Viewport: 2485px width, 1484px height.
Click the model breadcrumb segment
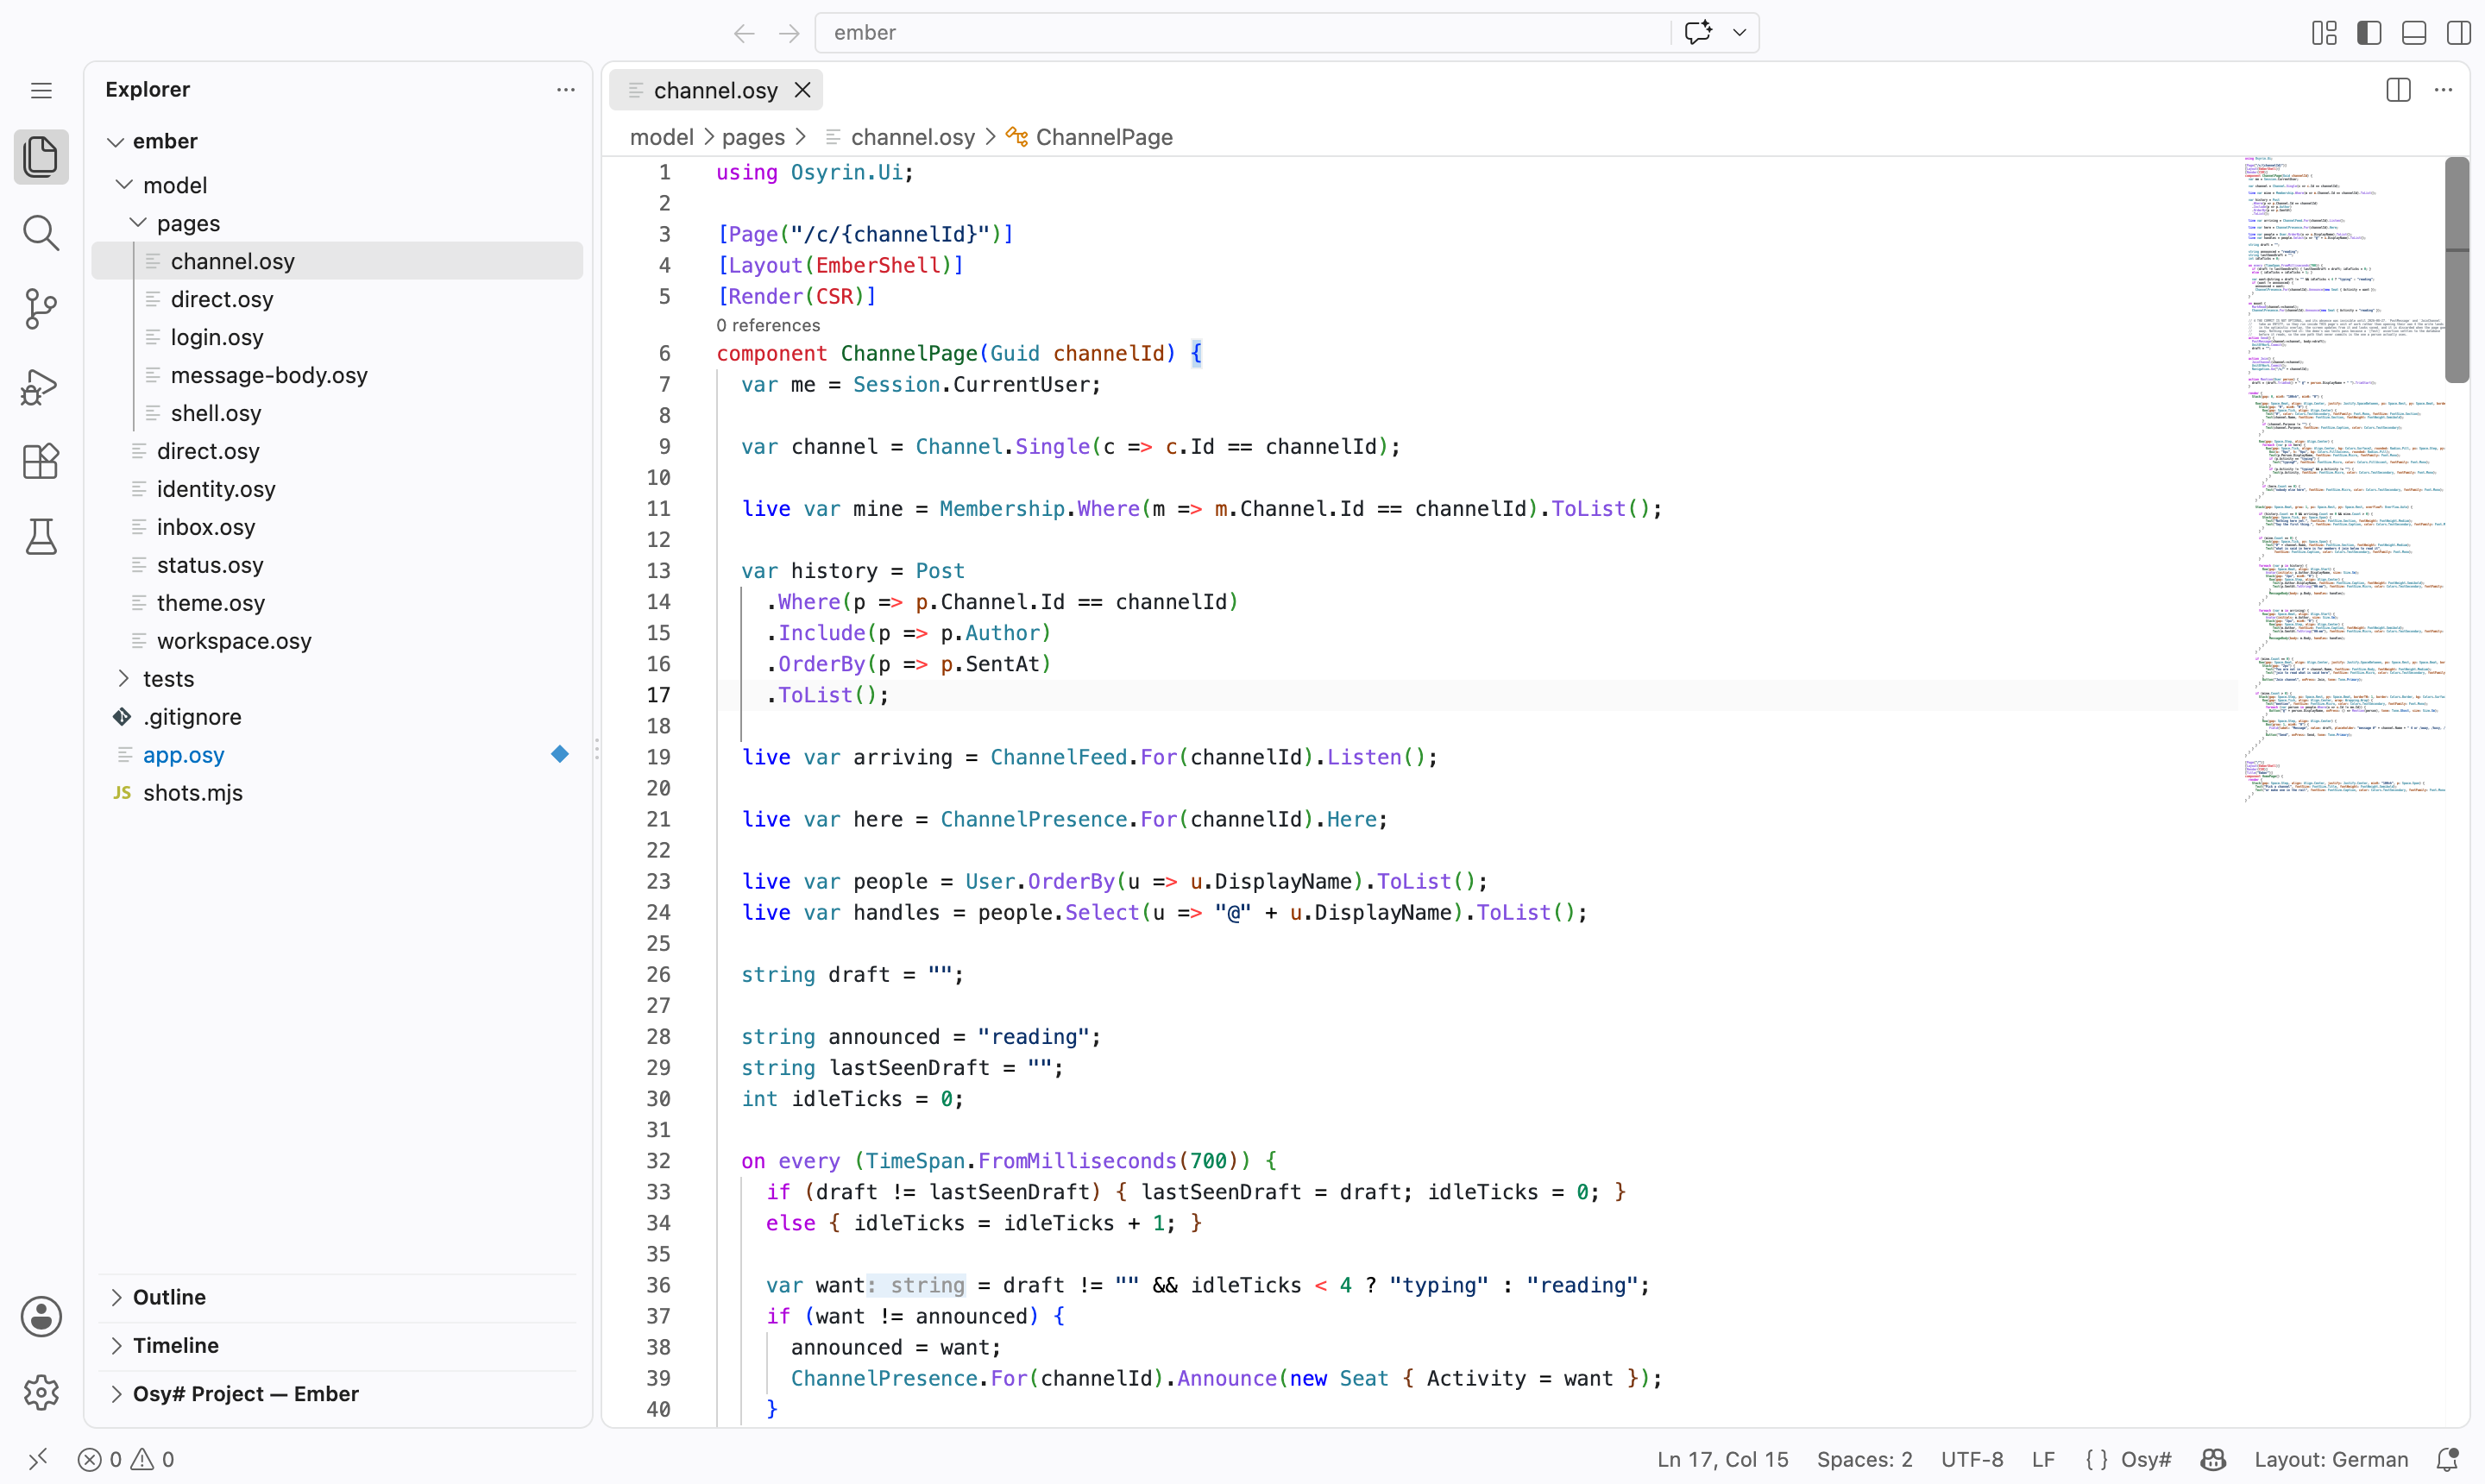[x=661, y=137]
